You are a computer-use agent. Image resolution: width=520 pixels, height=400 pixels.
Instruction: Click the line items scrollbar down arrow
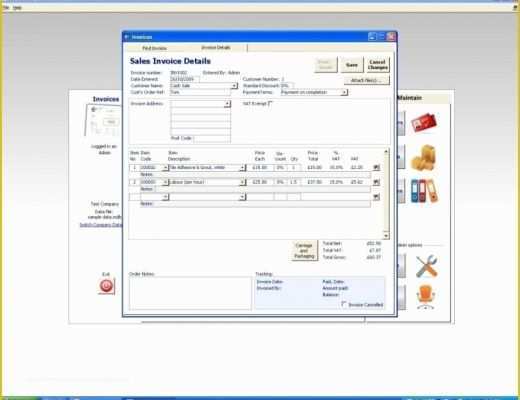(386, 236)
